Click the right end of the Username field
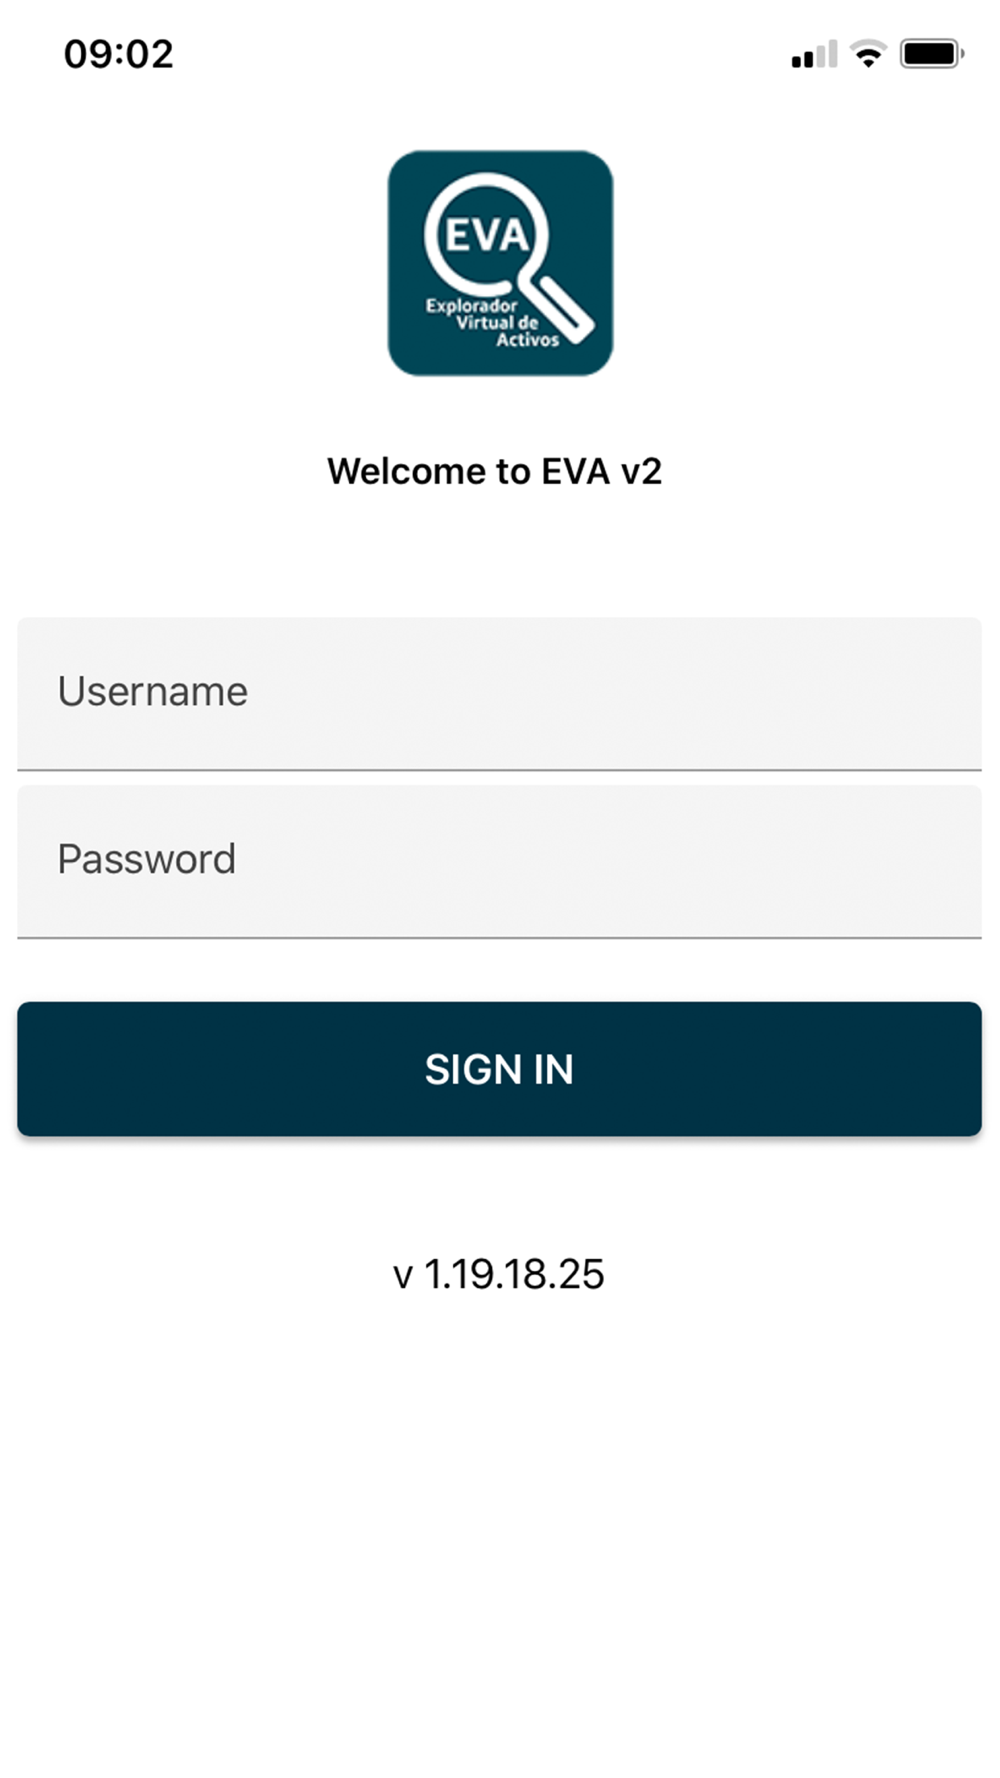1000x1778 pixels. click(x=940, y=694)
